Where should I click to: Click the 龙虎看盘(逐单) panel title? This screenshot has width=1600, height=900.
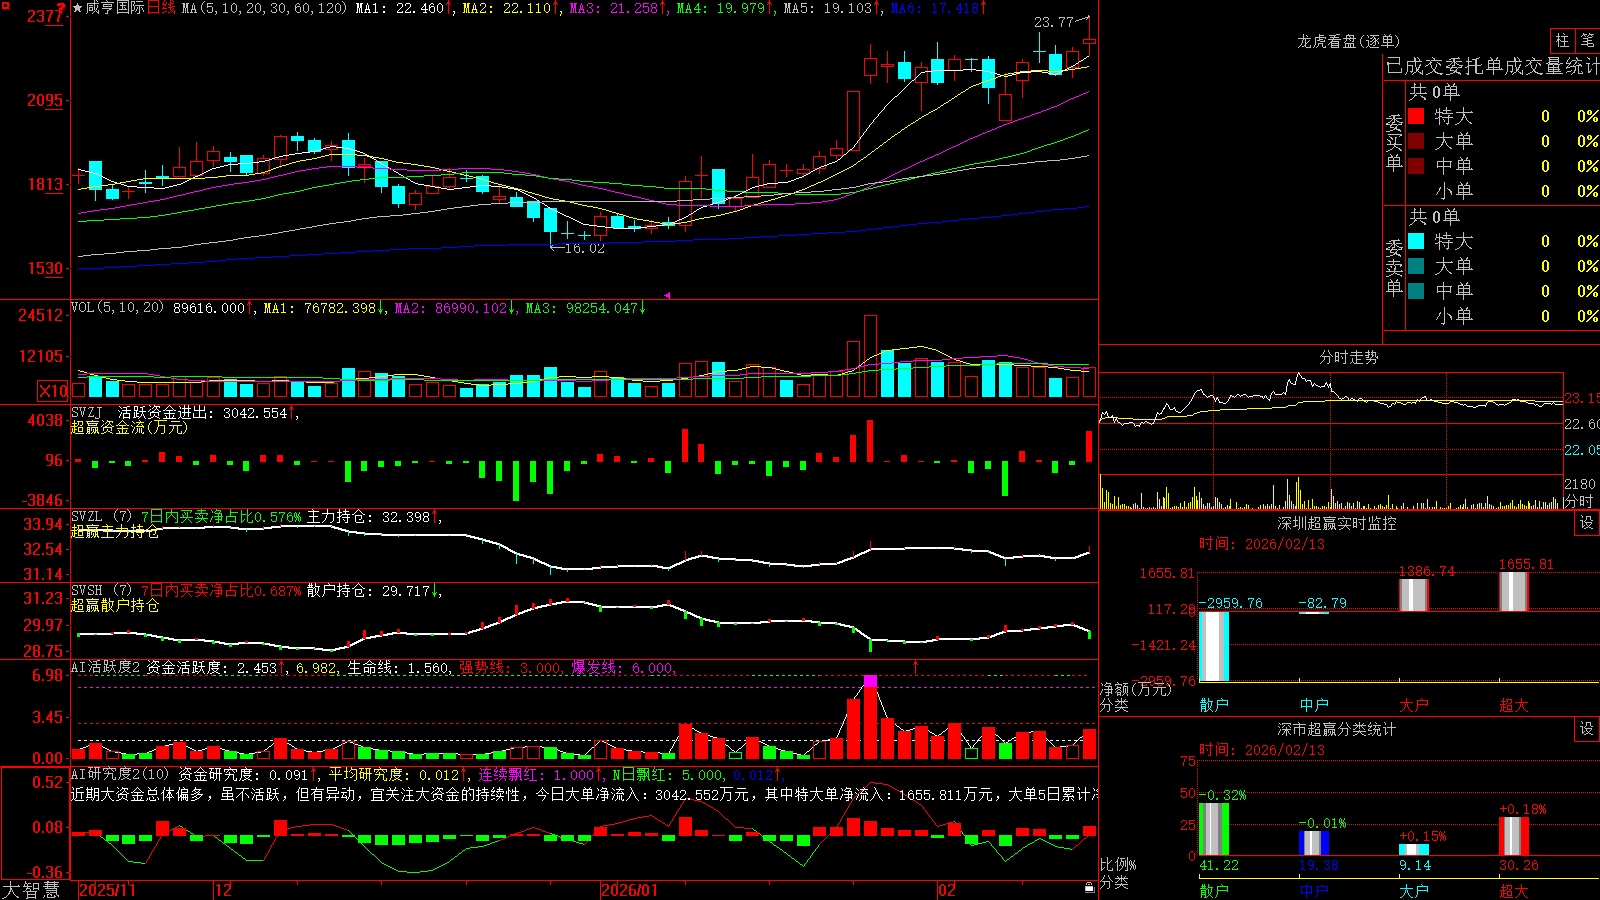[1349, 41]
